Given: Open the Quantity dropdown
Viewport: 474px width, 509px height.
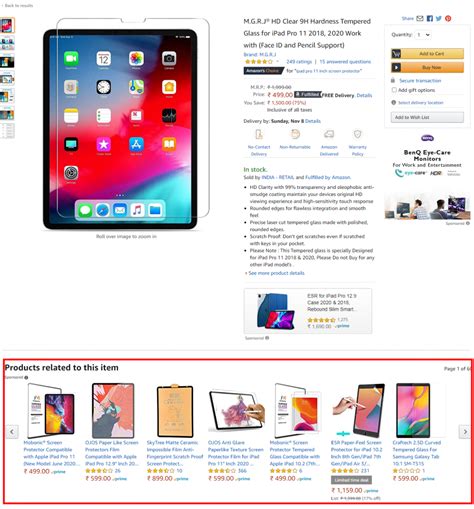Looking at the screenshot, I should [x=423, y=35].
